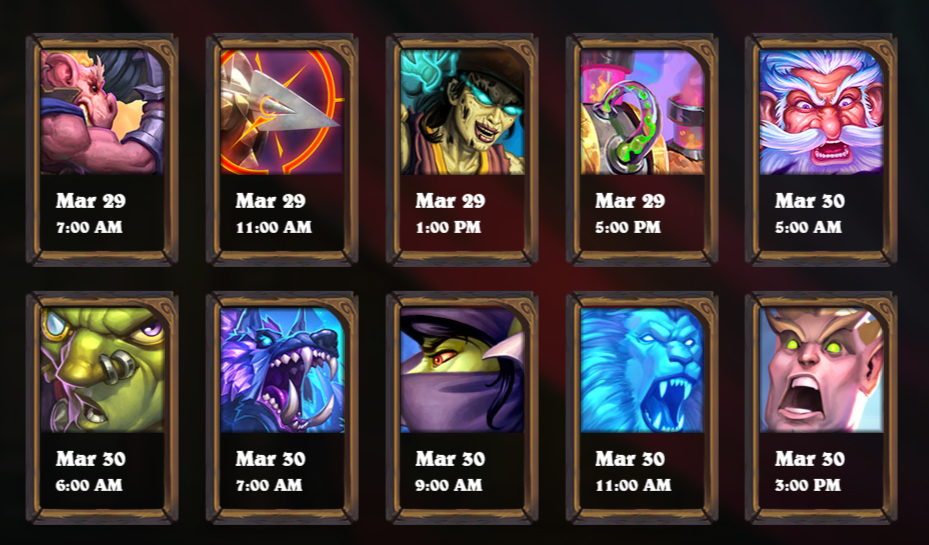Select the spearhead card image at Mar 29 11:00 AM
Screen dimensions: 929x545
pos(282,111)
